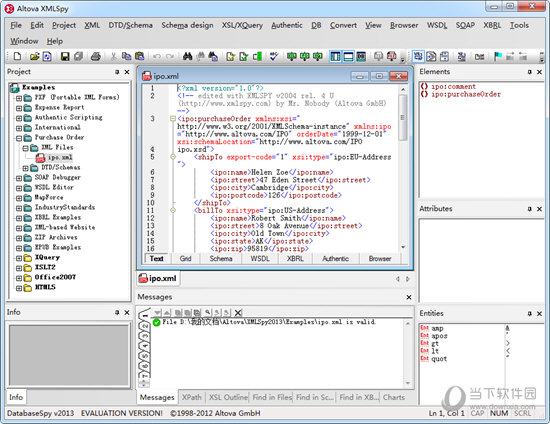Click the find magnifier icon in Messages
Screen dimensions: 550x424
208,312
